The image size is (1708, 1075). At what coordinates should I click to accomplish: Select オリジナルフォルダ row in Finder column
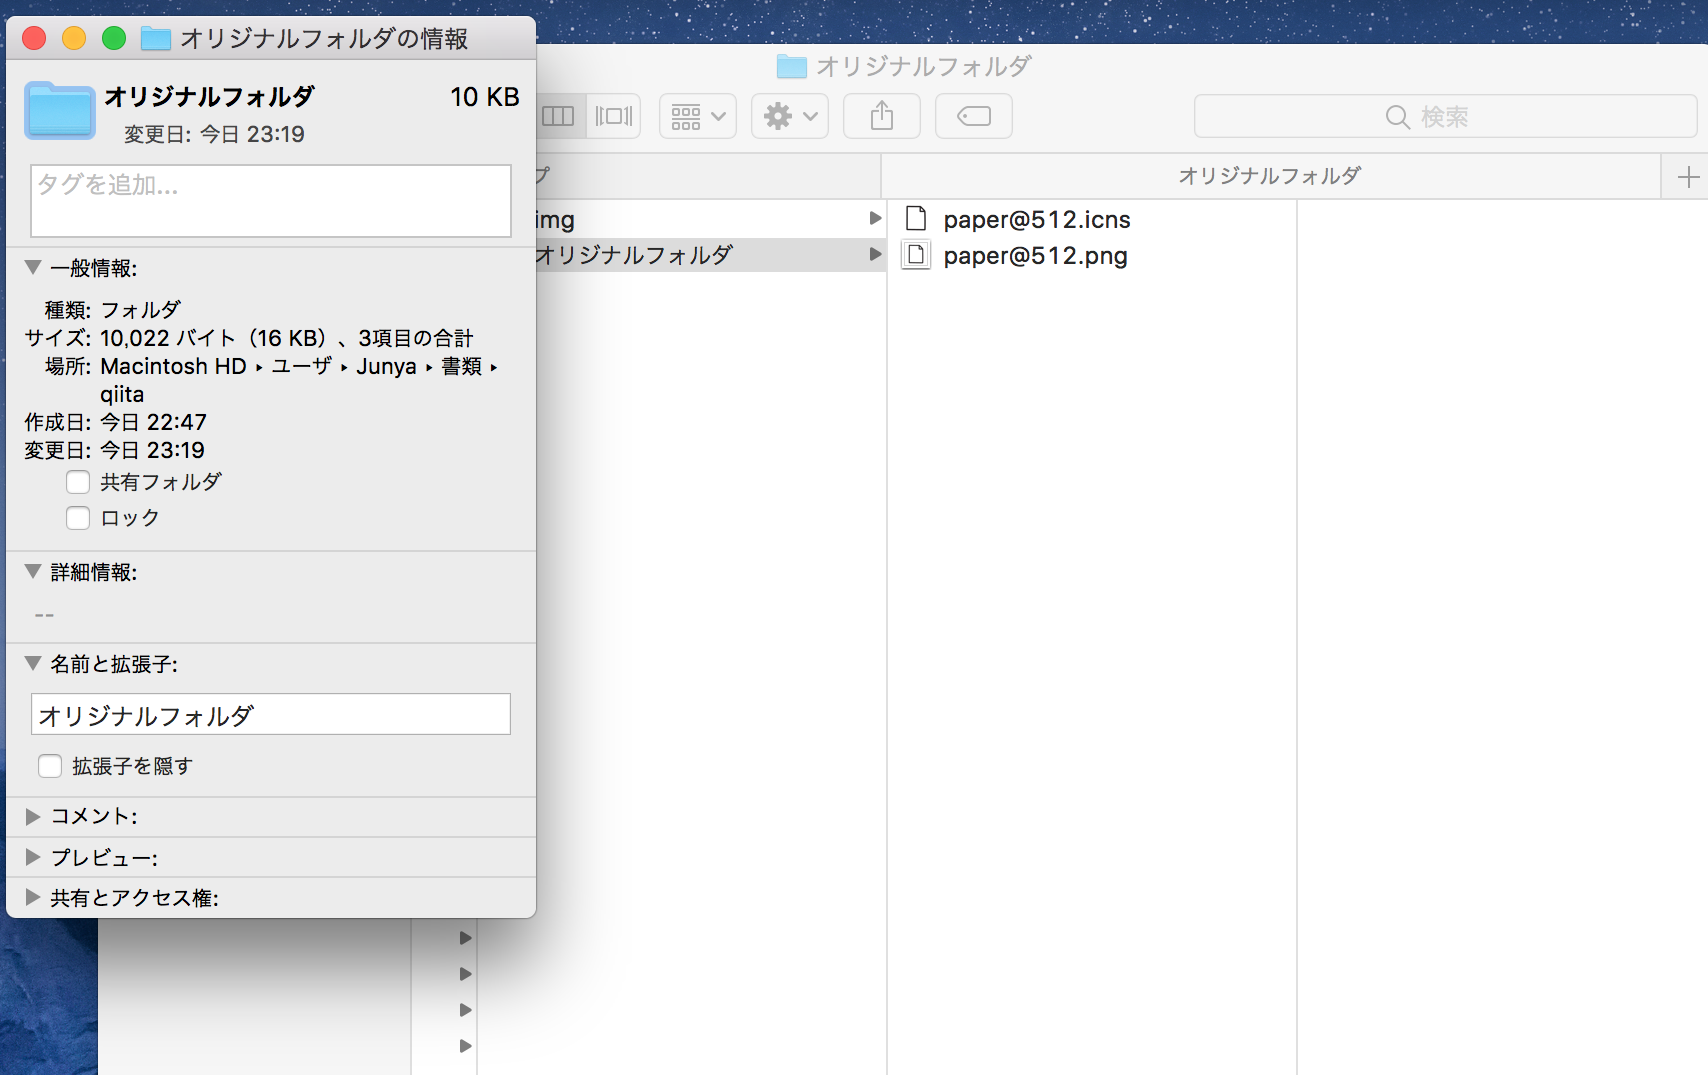711,255
